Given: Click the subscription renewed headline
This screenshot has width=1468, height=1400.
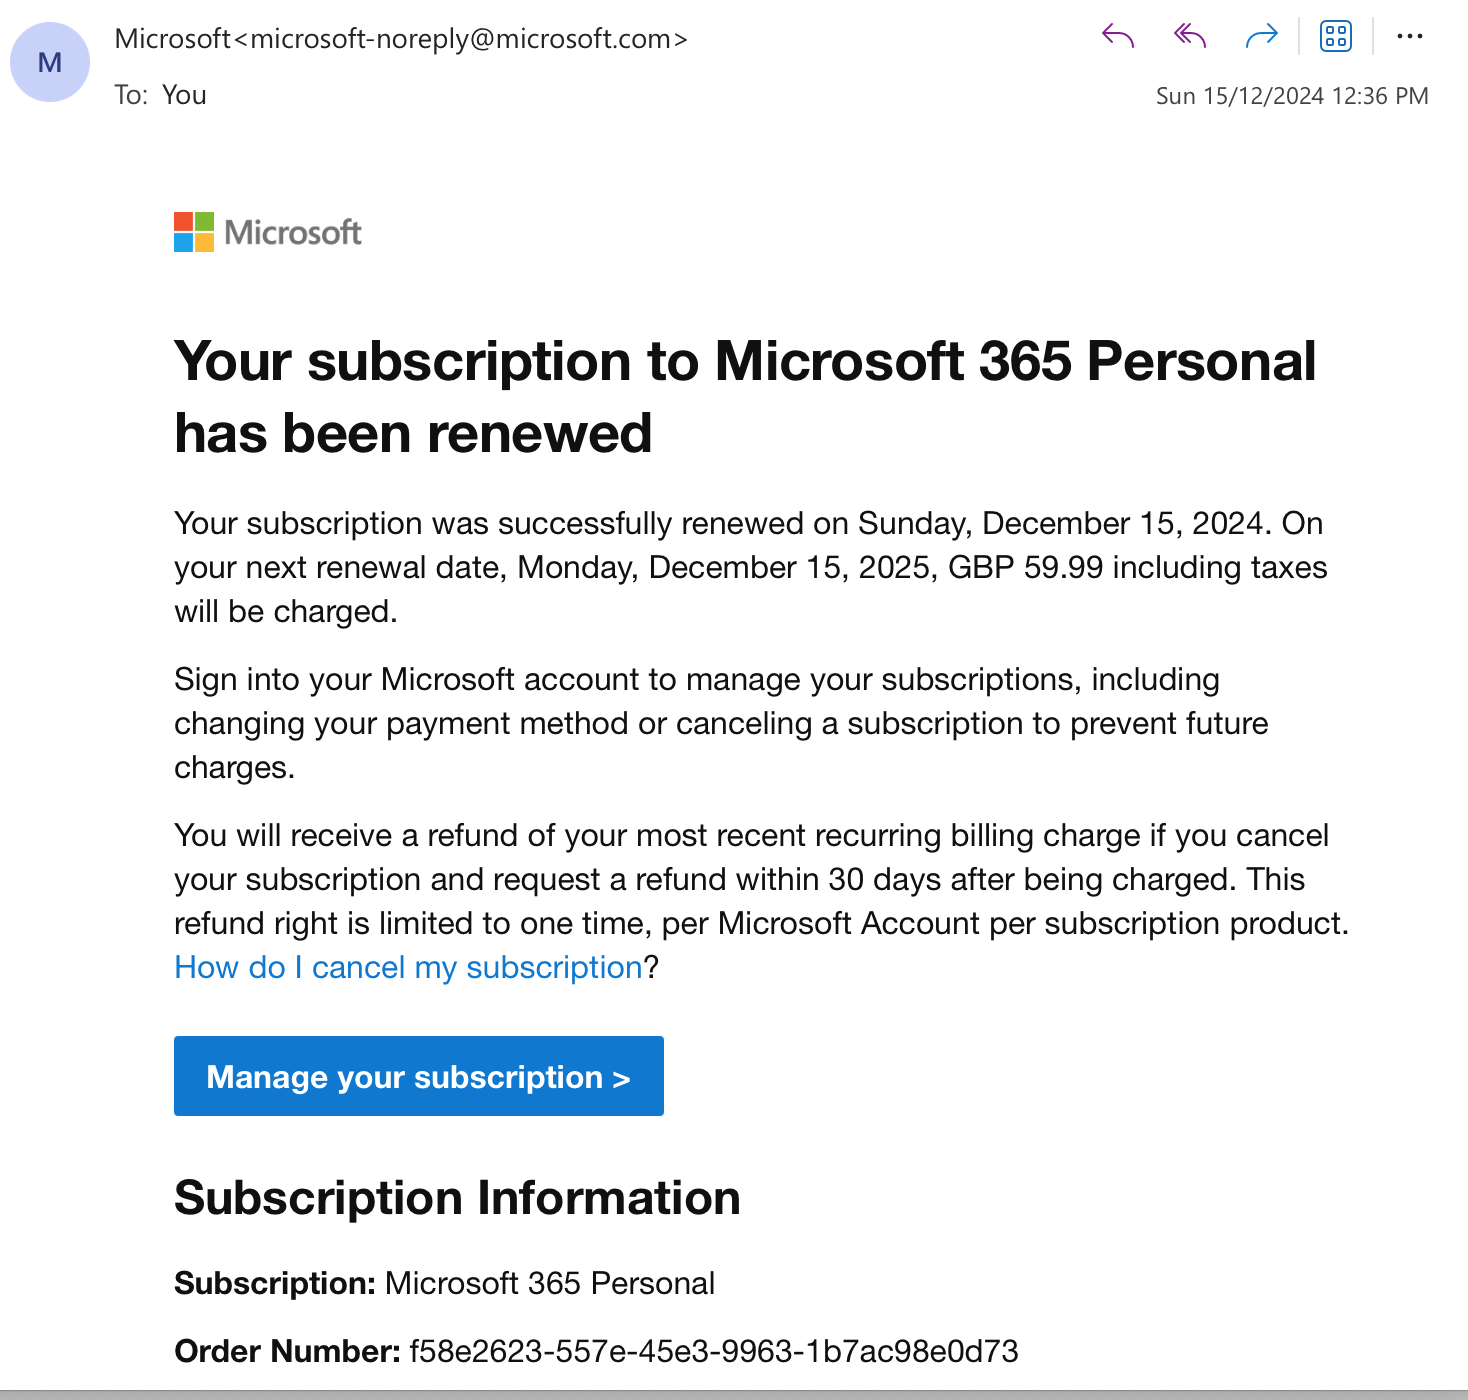Looking at the screenshot, I should (745, 397).
